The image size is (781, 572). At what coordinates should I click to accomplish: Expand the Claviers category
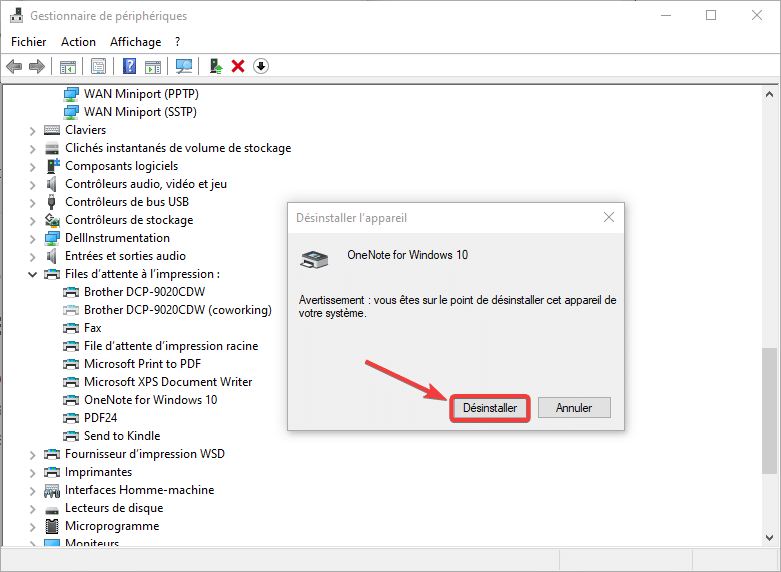[32, 131]
